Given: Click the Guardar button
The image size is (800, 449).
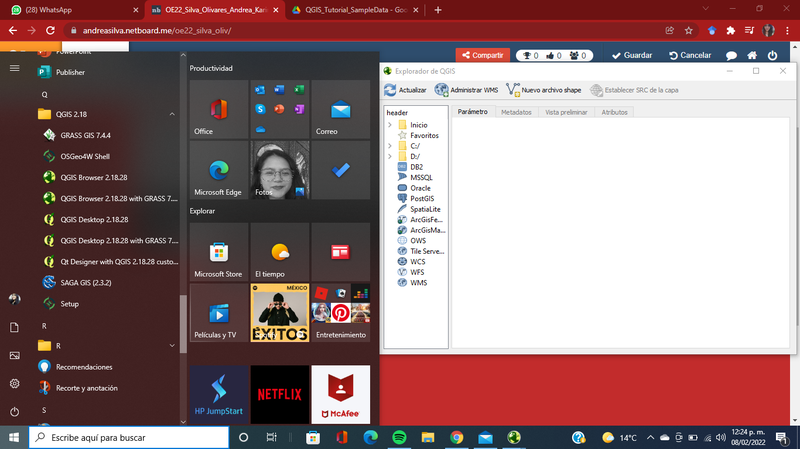Looking at the screenshot, I should click(632, 55).
